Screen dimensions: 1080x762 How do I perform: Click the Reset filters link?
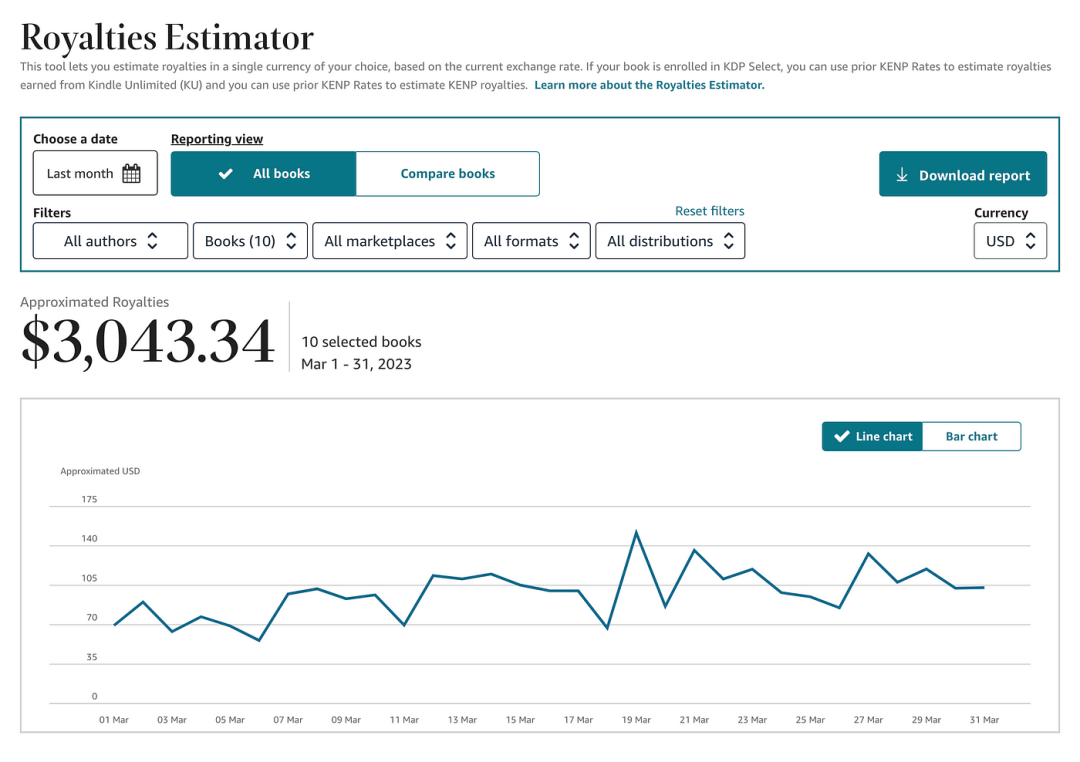click(709, 211)
